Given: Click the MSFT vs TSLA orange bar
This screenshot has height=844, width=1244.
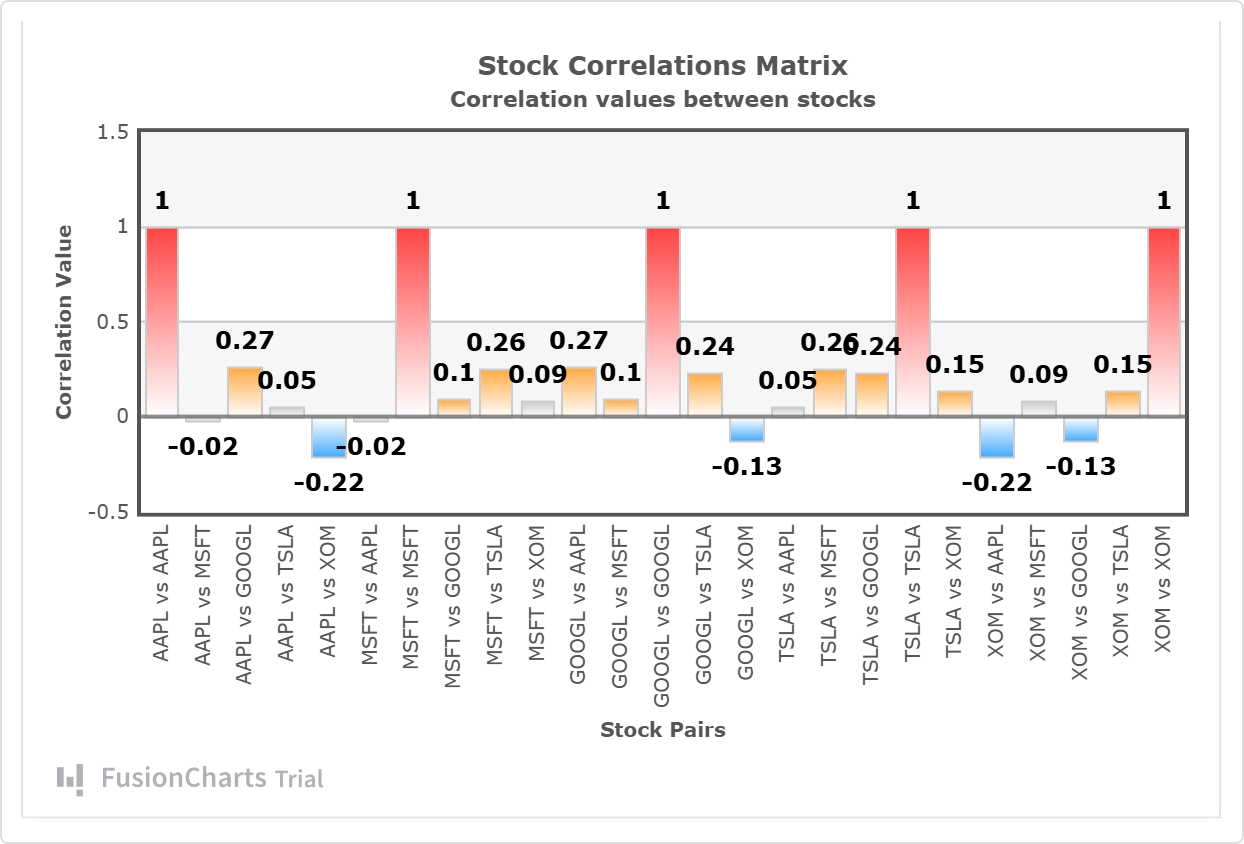Looking at the screenshot, I should [x=496, y=393].
